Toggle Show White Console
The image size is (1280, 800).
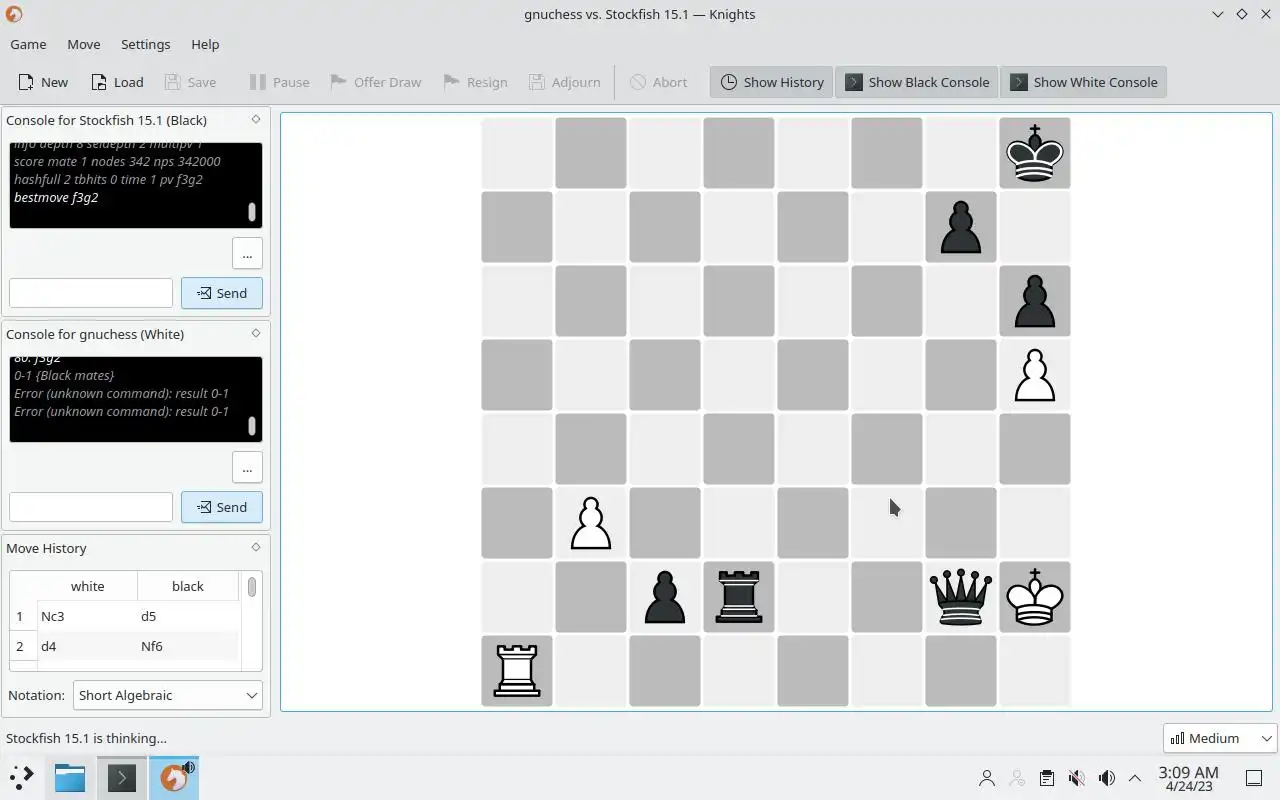coord(1083,82)
